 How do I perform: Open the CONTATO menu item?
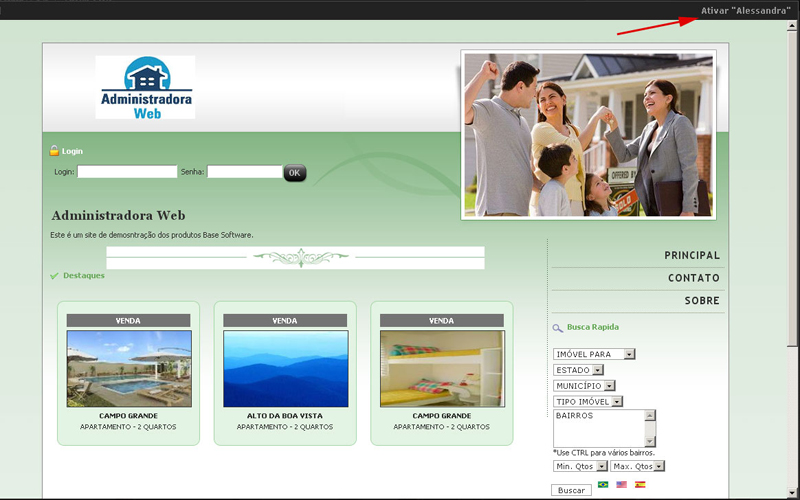693,278
